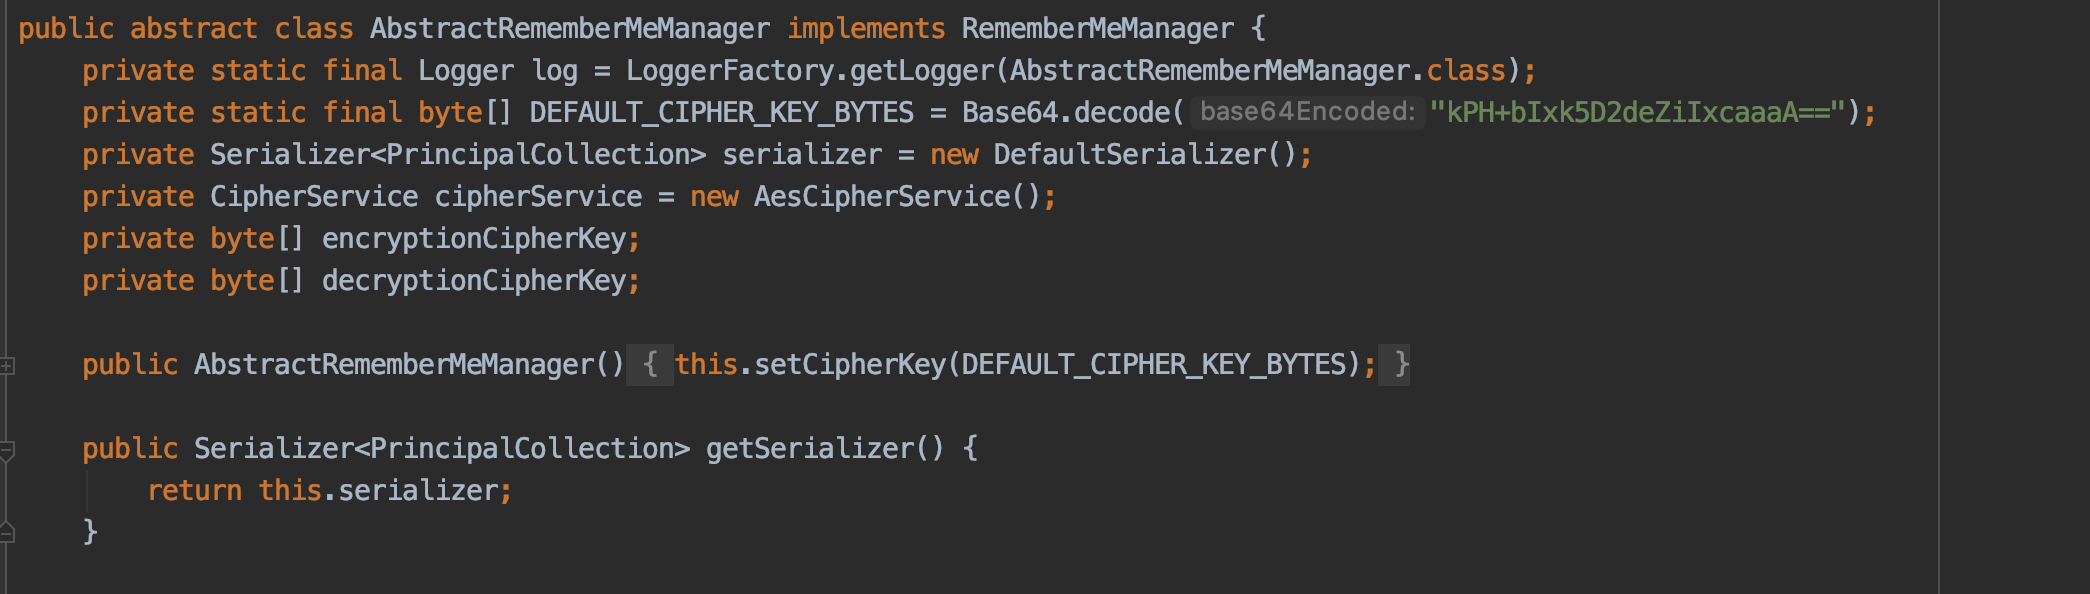
Task: Place cursor on the encryptionCipherKey field
Action: coord(474,239)
